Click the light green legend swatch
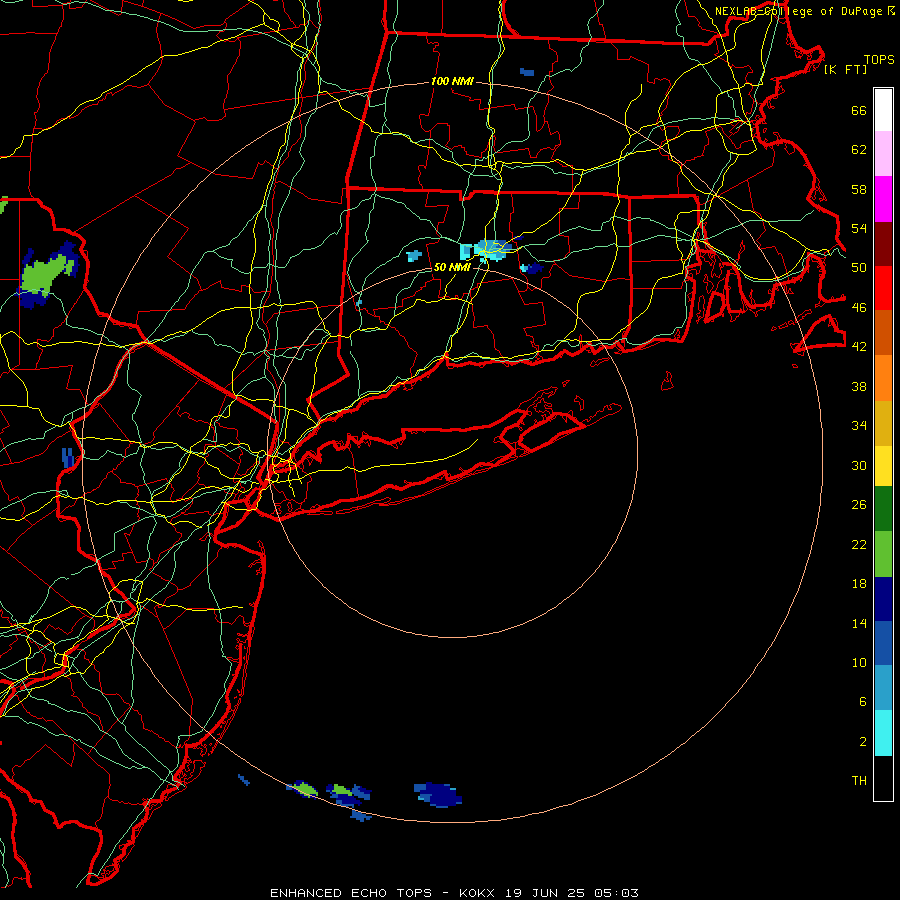This screenshot has height=900, width=900. coord(883,554)
